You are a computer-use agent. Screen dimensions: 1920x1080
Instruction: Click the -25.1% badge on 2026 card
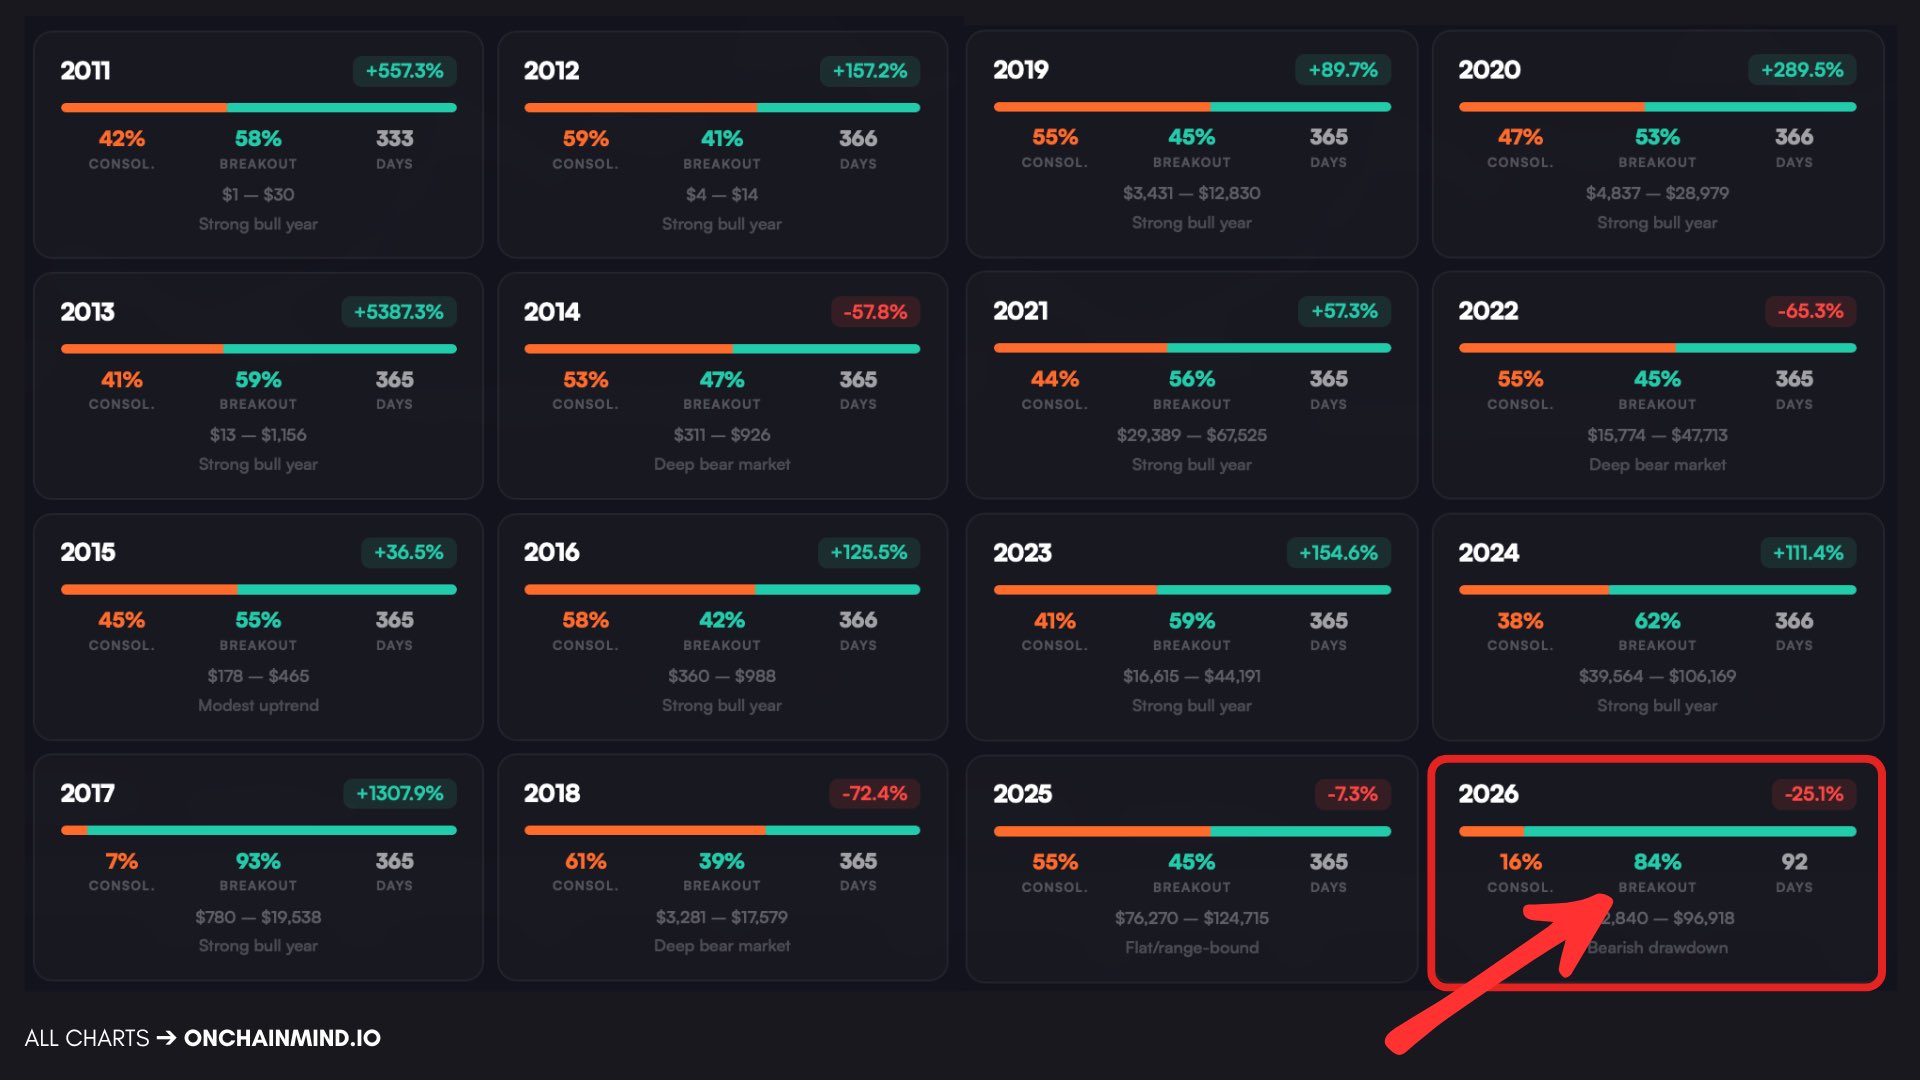click(x=1814, y=794)
